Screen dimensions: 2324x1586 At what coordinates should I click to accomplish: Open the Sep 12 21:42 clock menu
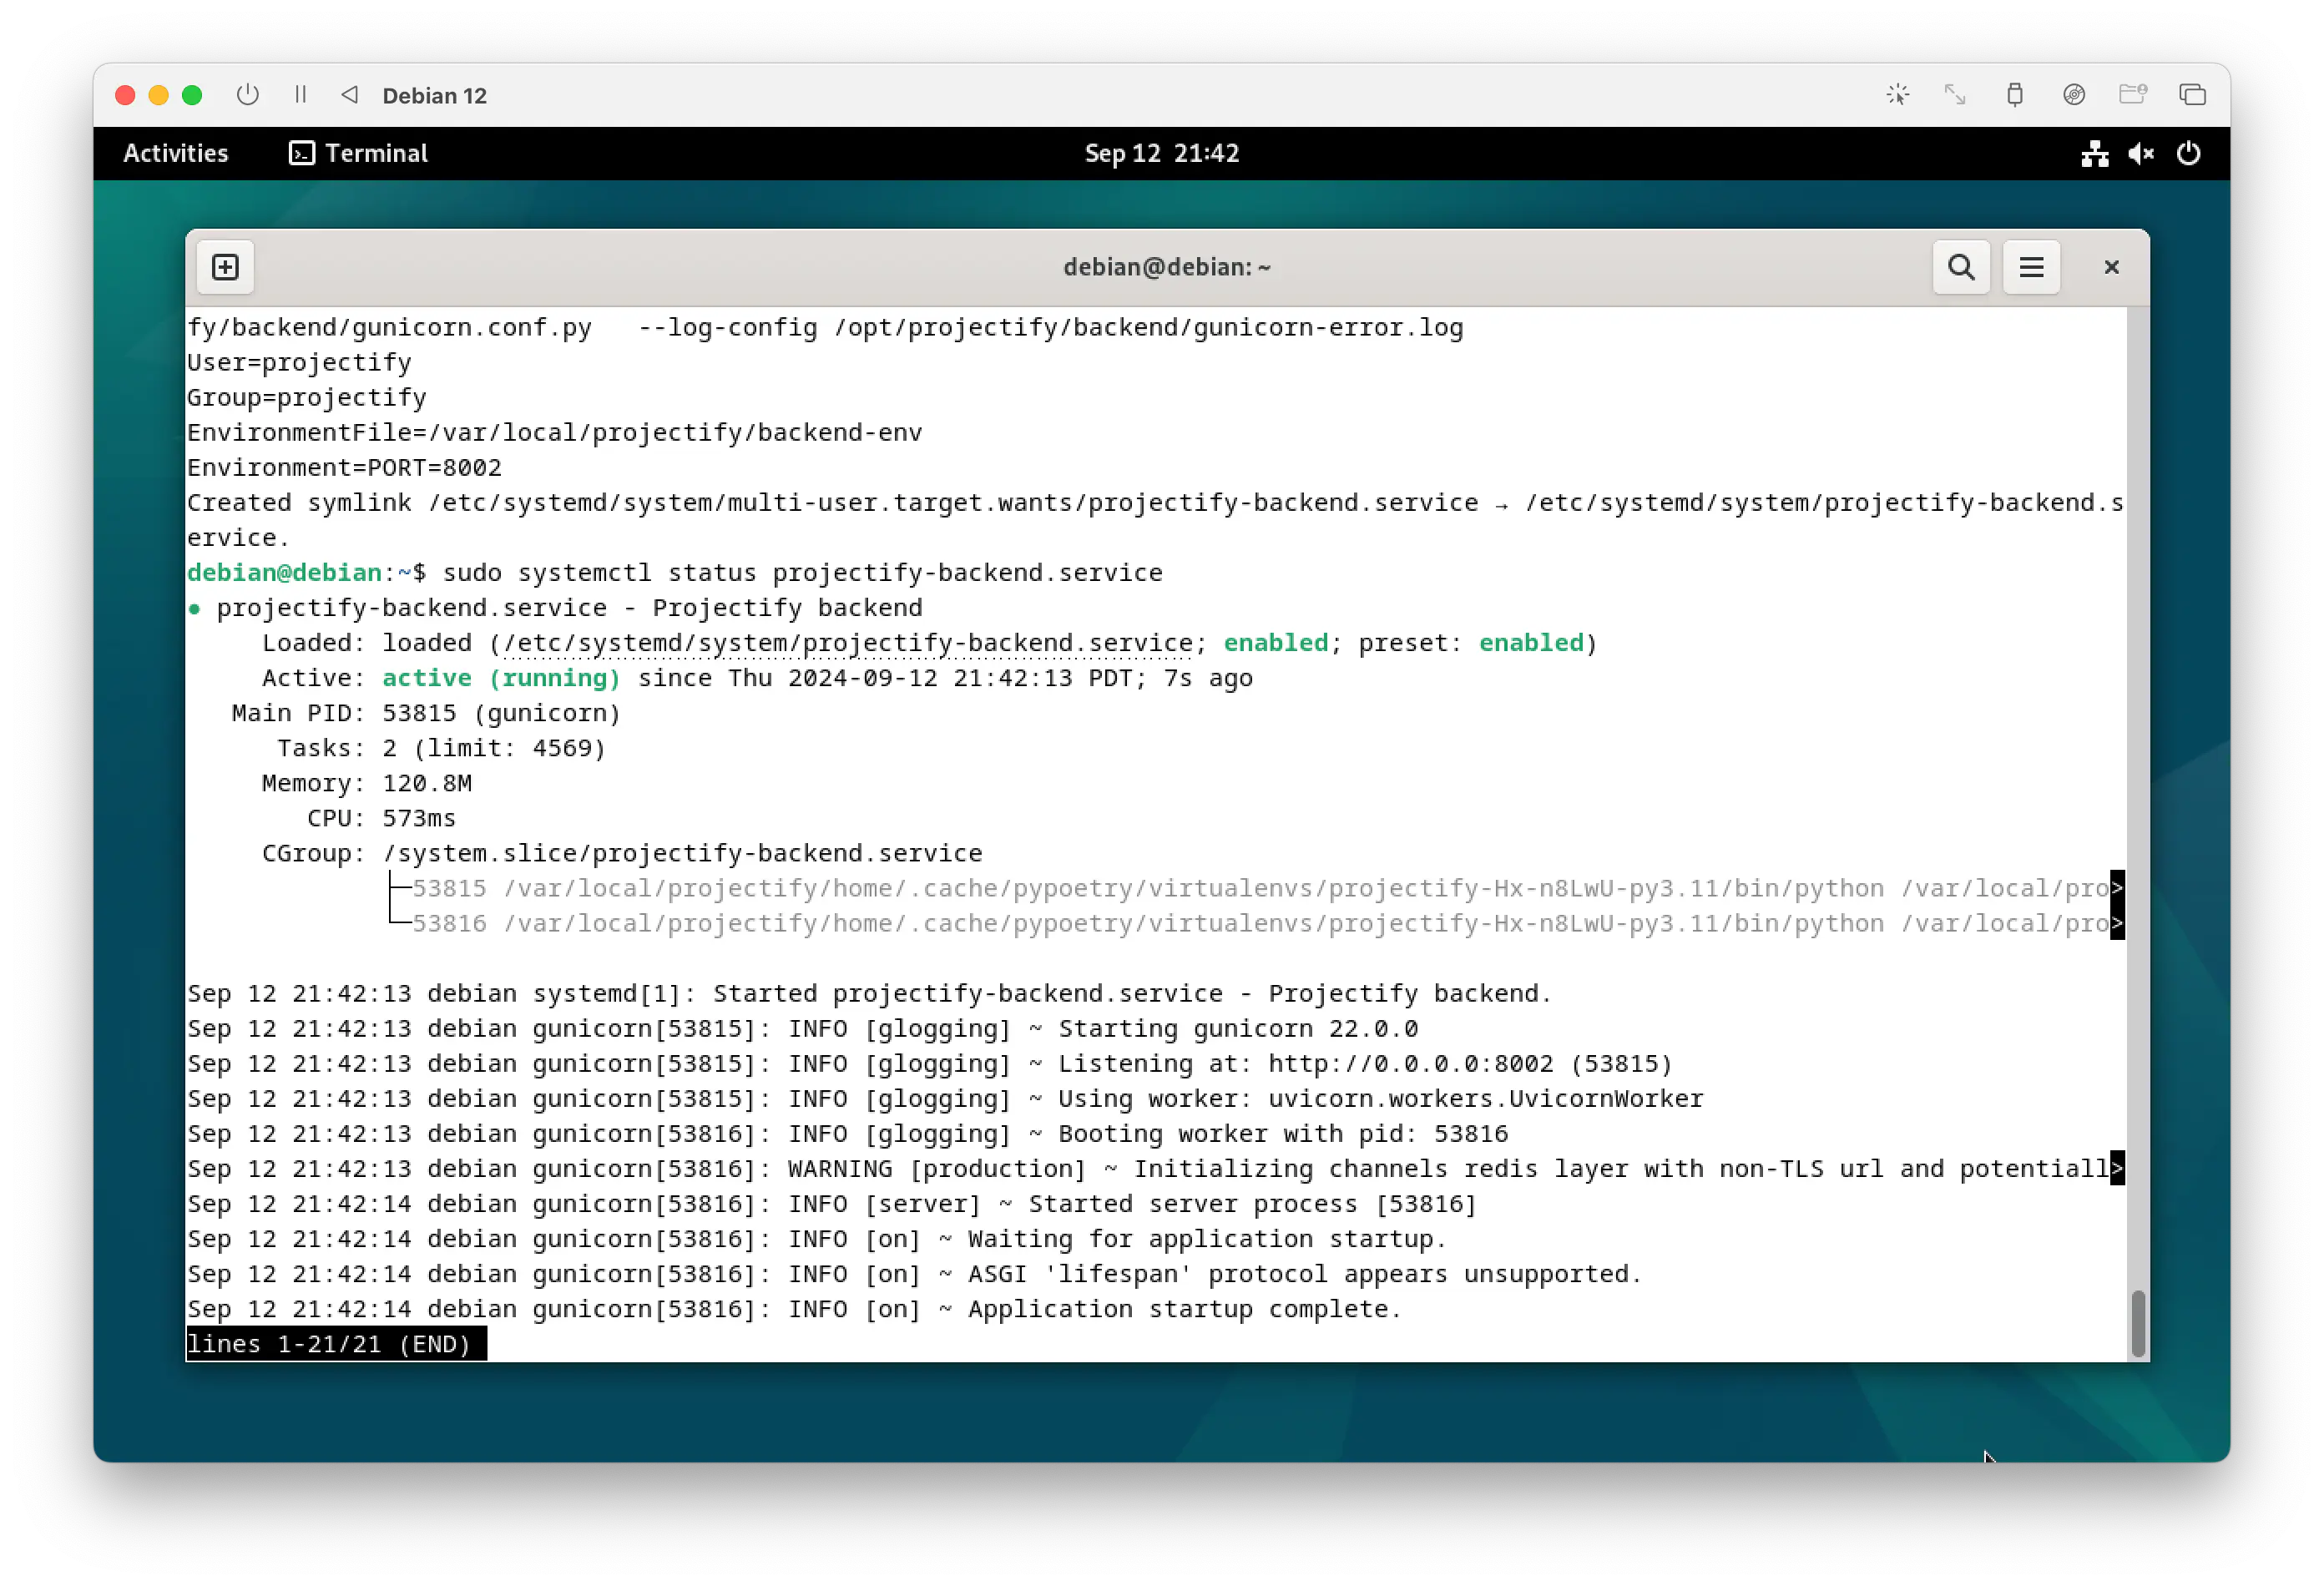tap(1161, 153)
